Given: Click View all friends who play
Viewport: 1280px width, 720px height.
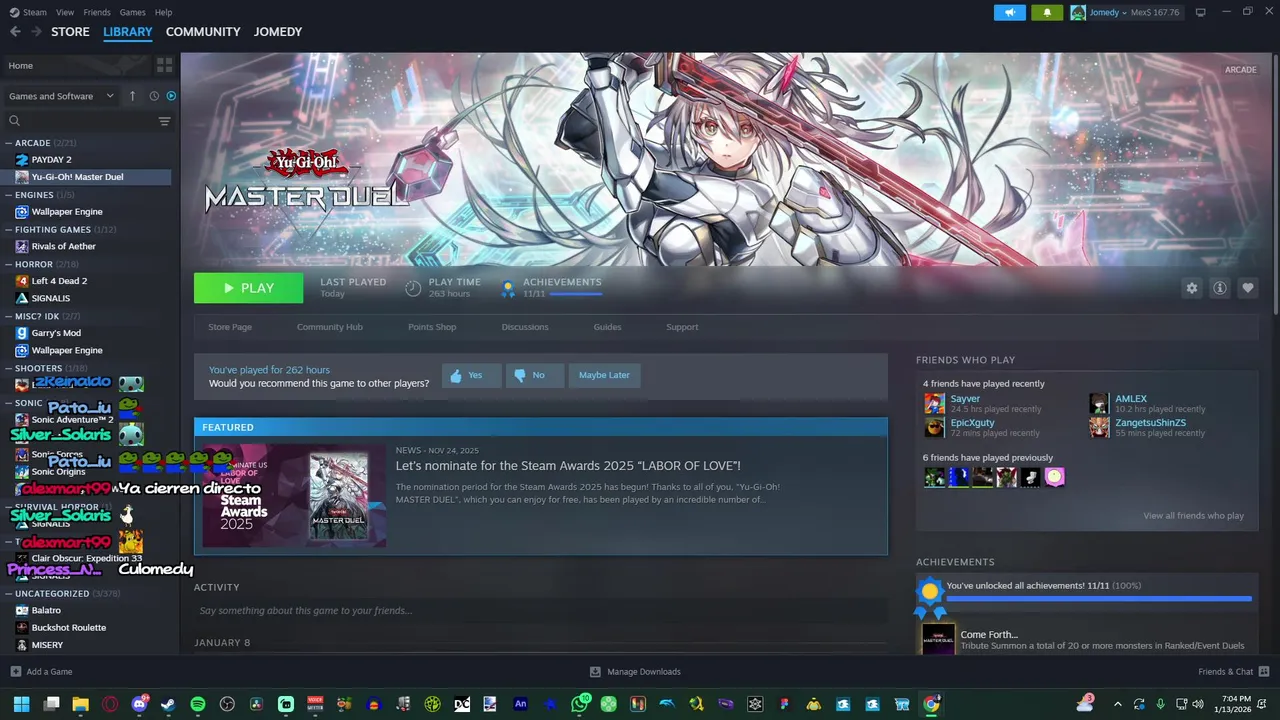Looking at the screenshot, I should pyautogui.click(x=1193, y=516).
